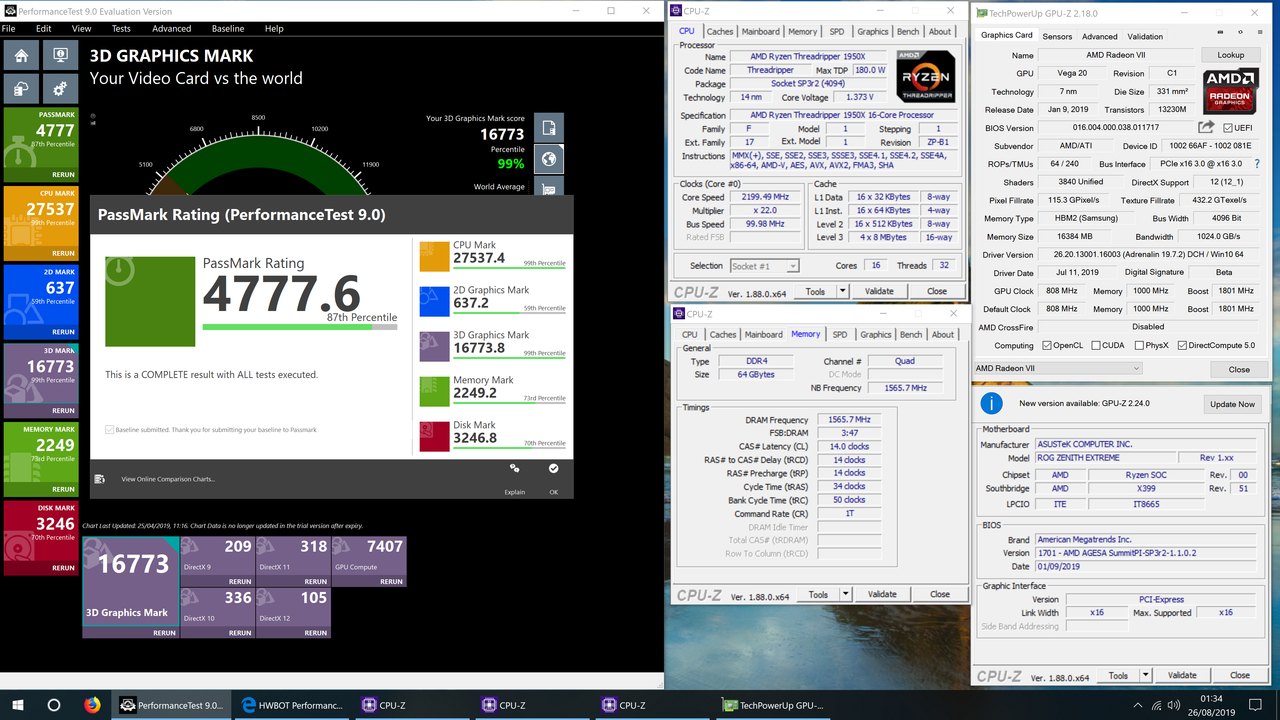Open the Caches tab in the top CPU-Z window
Screen dimensions: 1280x720
point(720,32)
